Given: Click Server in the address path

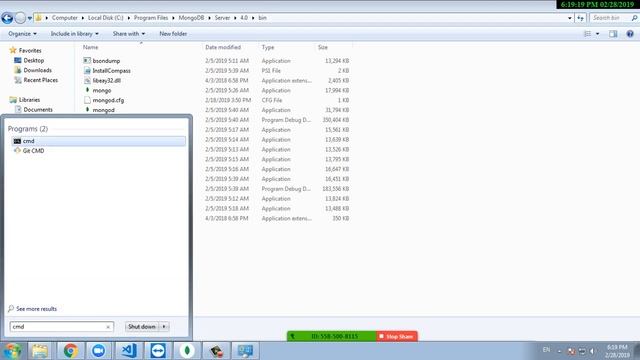Looking at the screenshot, I should click(222, 18).
